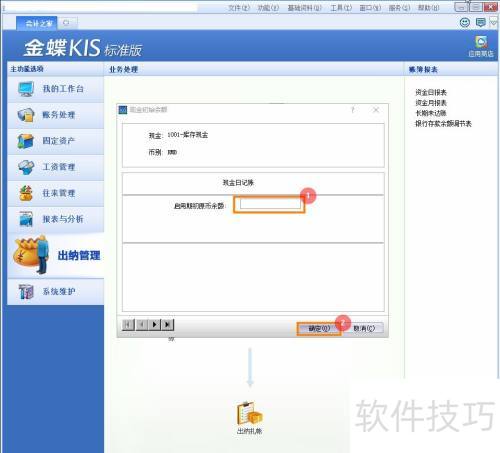Open 报表与分析 module
The height and width of the screenshot is (453, 500).
click(56, 219)
